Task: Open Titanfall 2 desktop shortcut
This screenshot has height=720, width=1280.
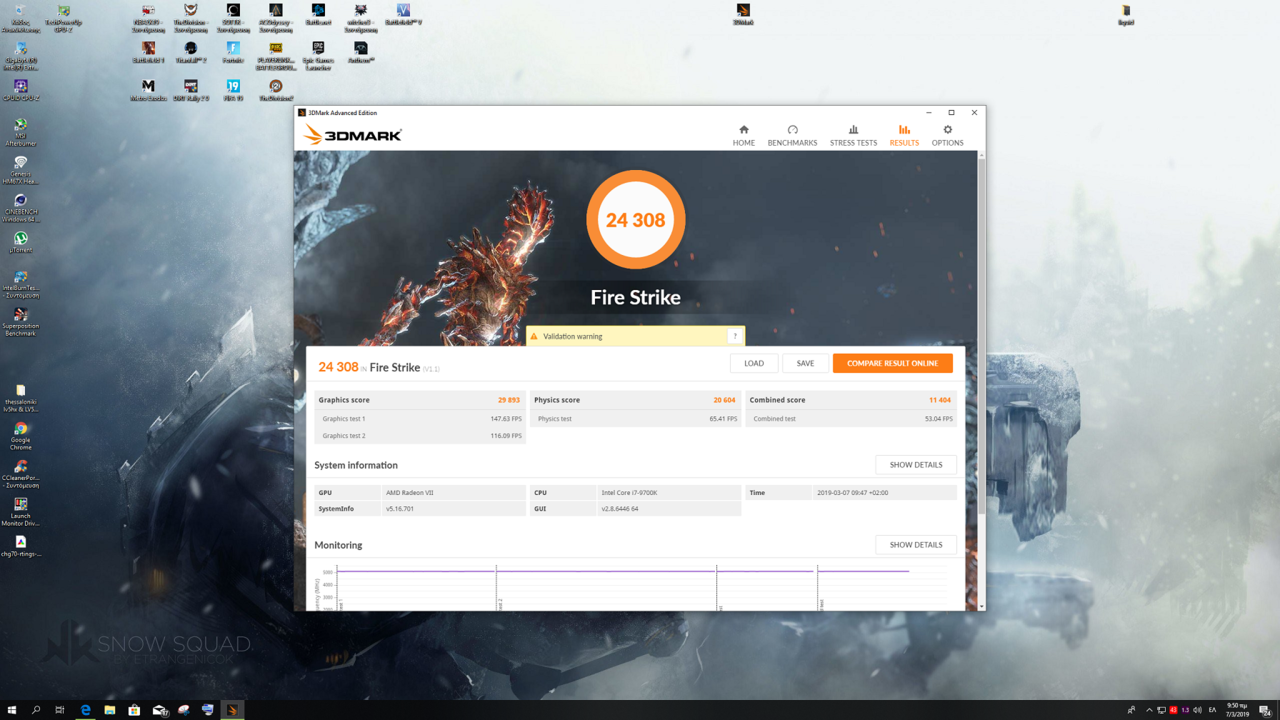Action: click(191, 52)
